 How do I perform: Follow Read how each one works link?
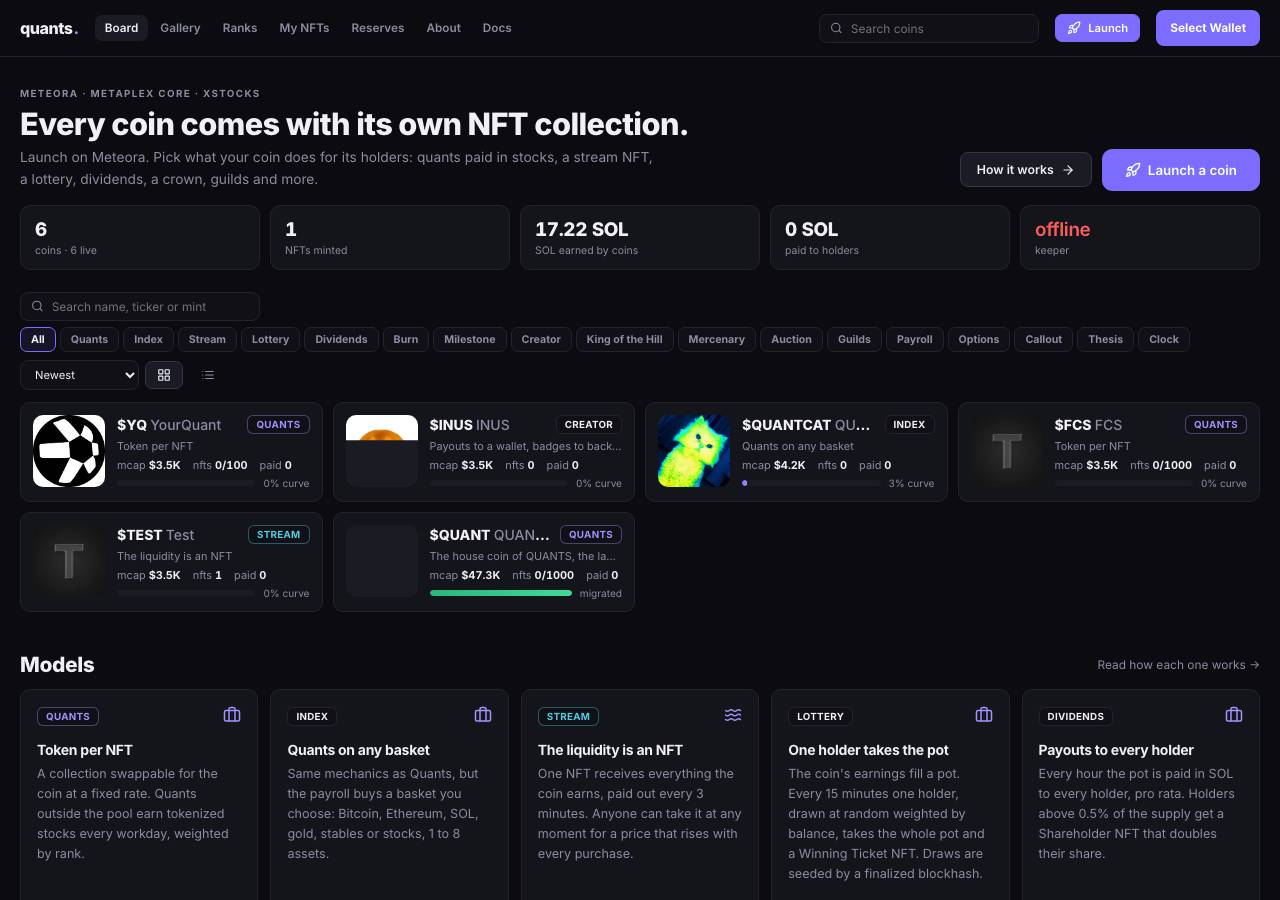pyautogui.click(x=1178, y=665)
